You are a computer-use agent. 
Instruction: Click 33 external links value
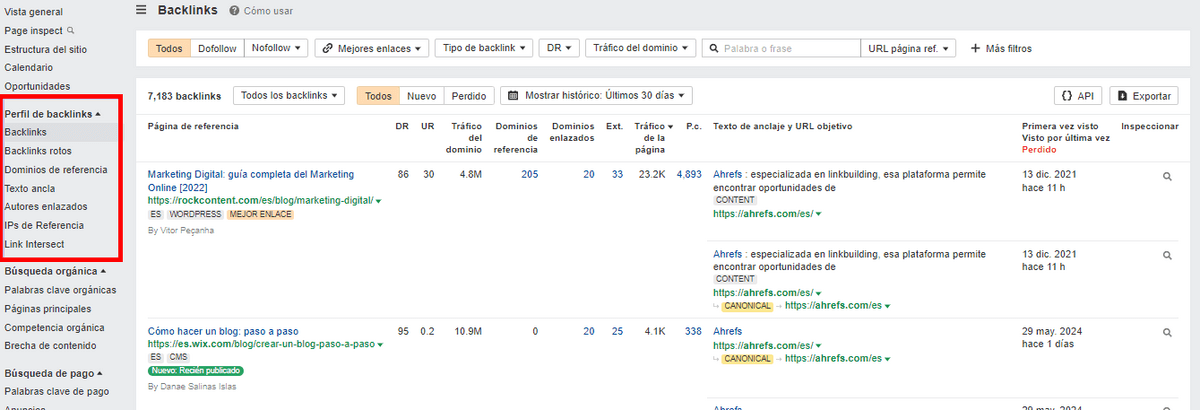(x=617, y=174)
